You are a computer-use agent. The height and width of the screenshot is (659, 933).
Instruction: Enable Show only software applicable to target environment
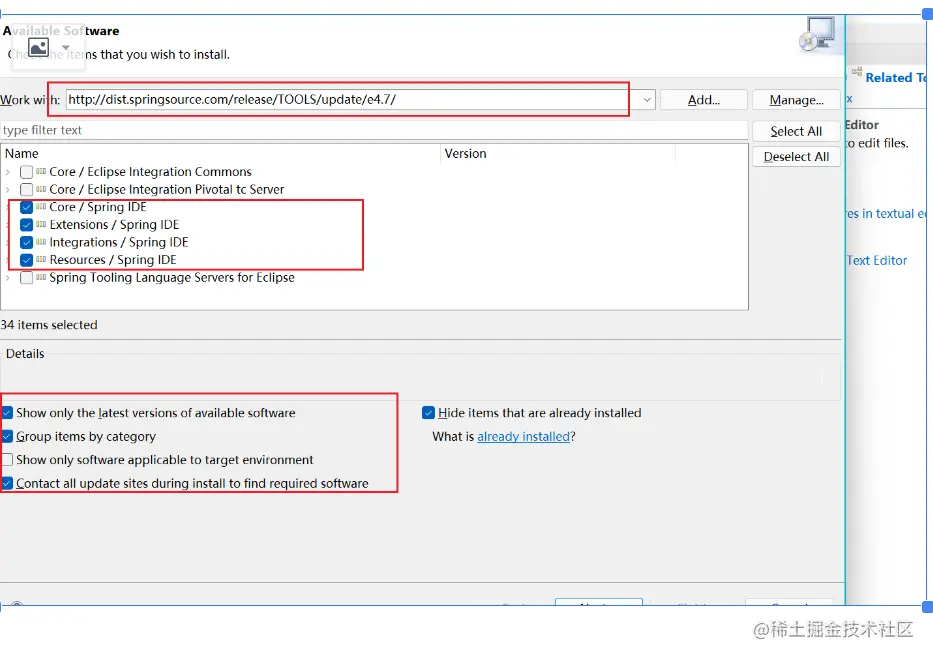[7, 460]
